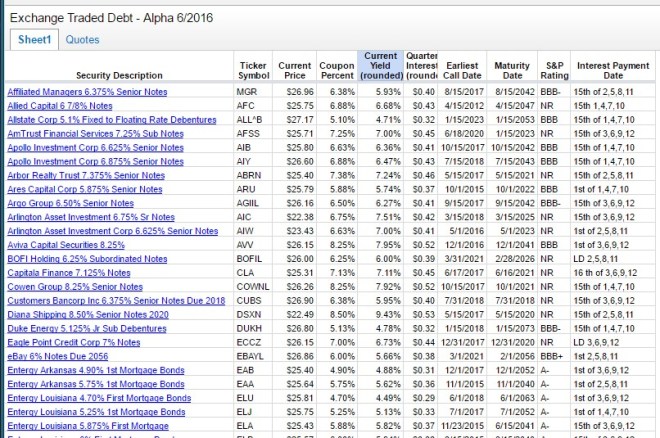Screen dimensions: 660x438
Task: Open the Quotes tab
Action: [82, 40]
